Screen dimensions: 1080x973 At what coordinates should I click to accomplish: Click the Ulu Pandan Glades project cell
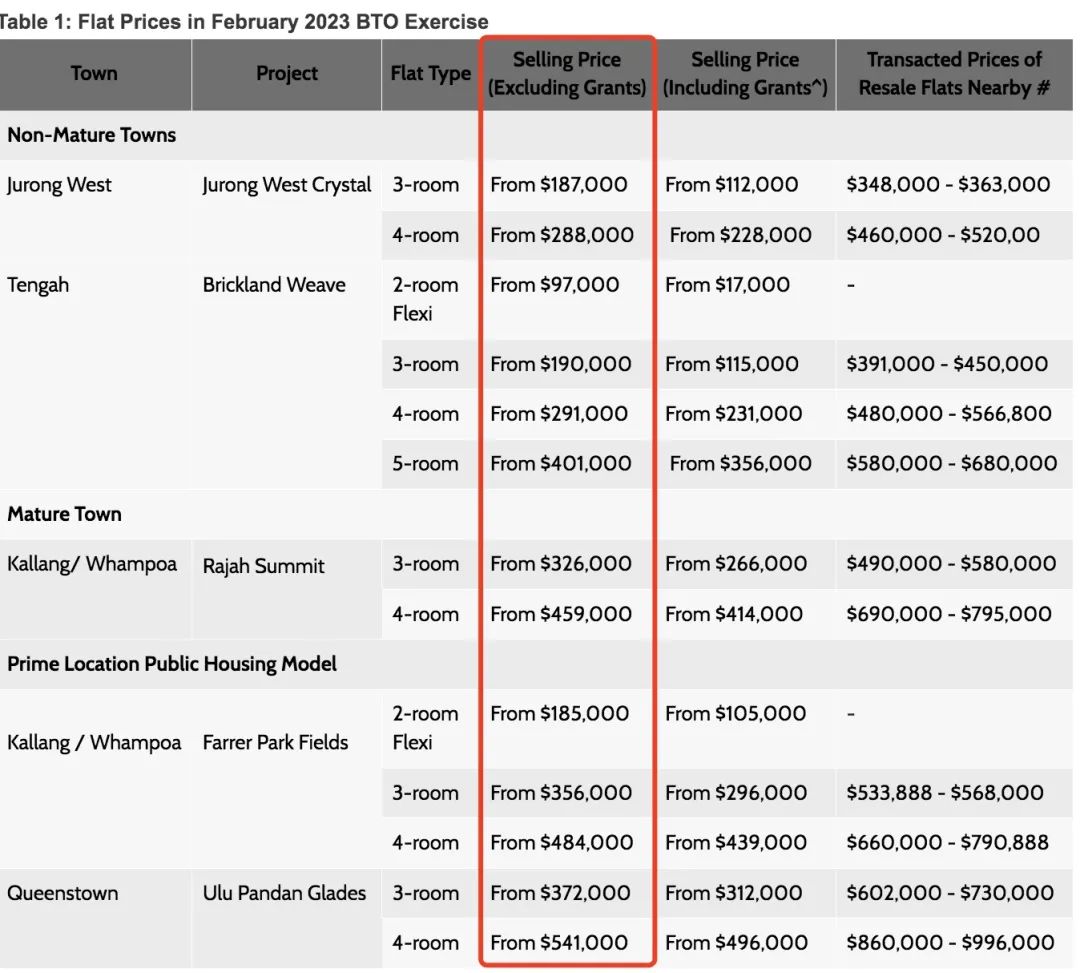285,893
